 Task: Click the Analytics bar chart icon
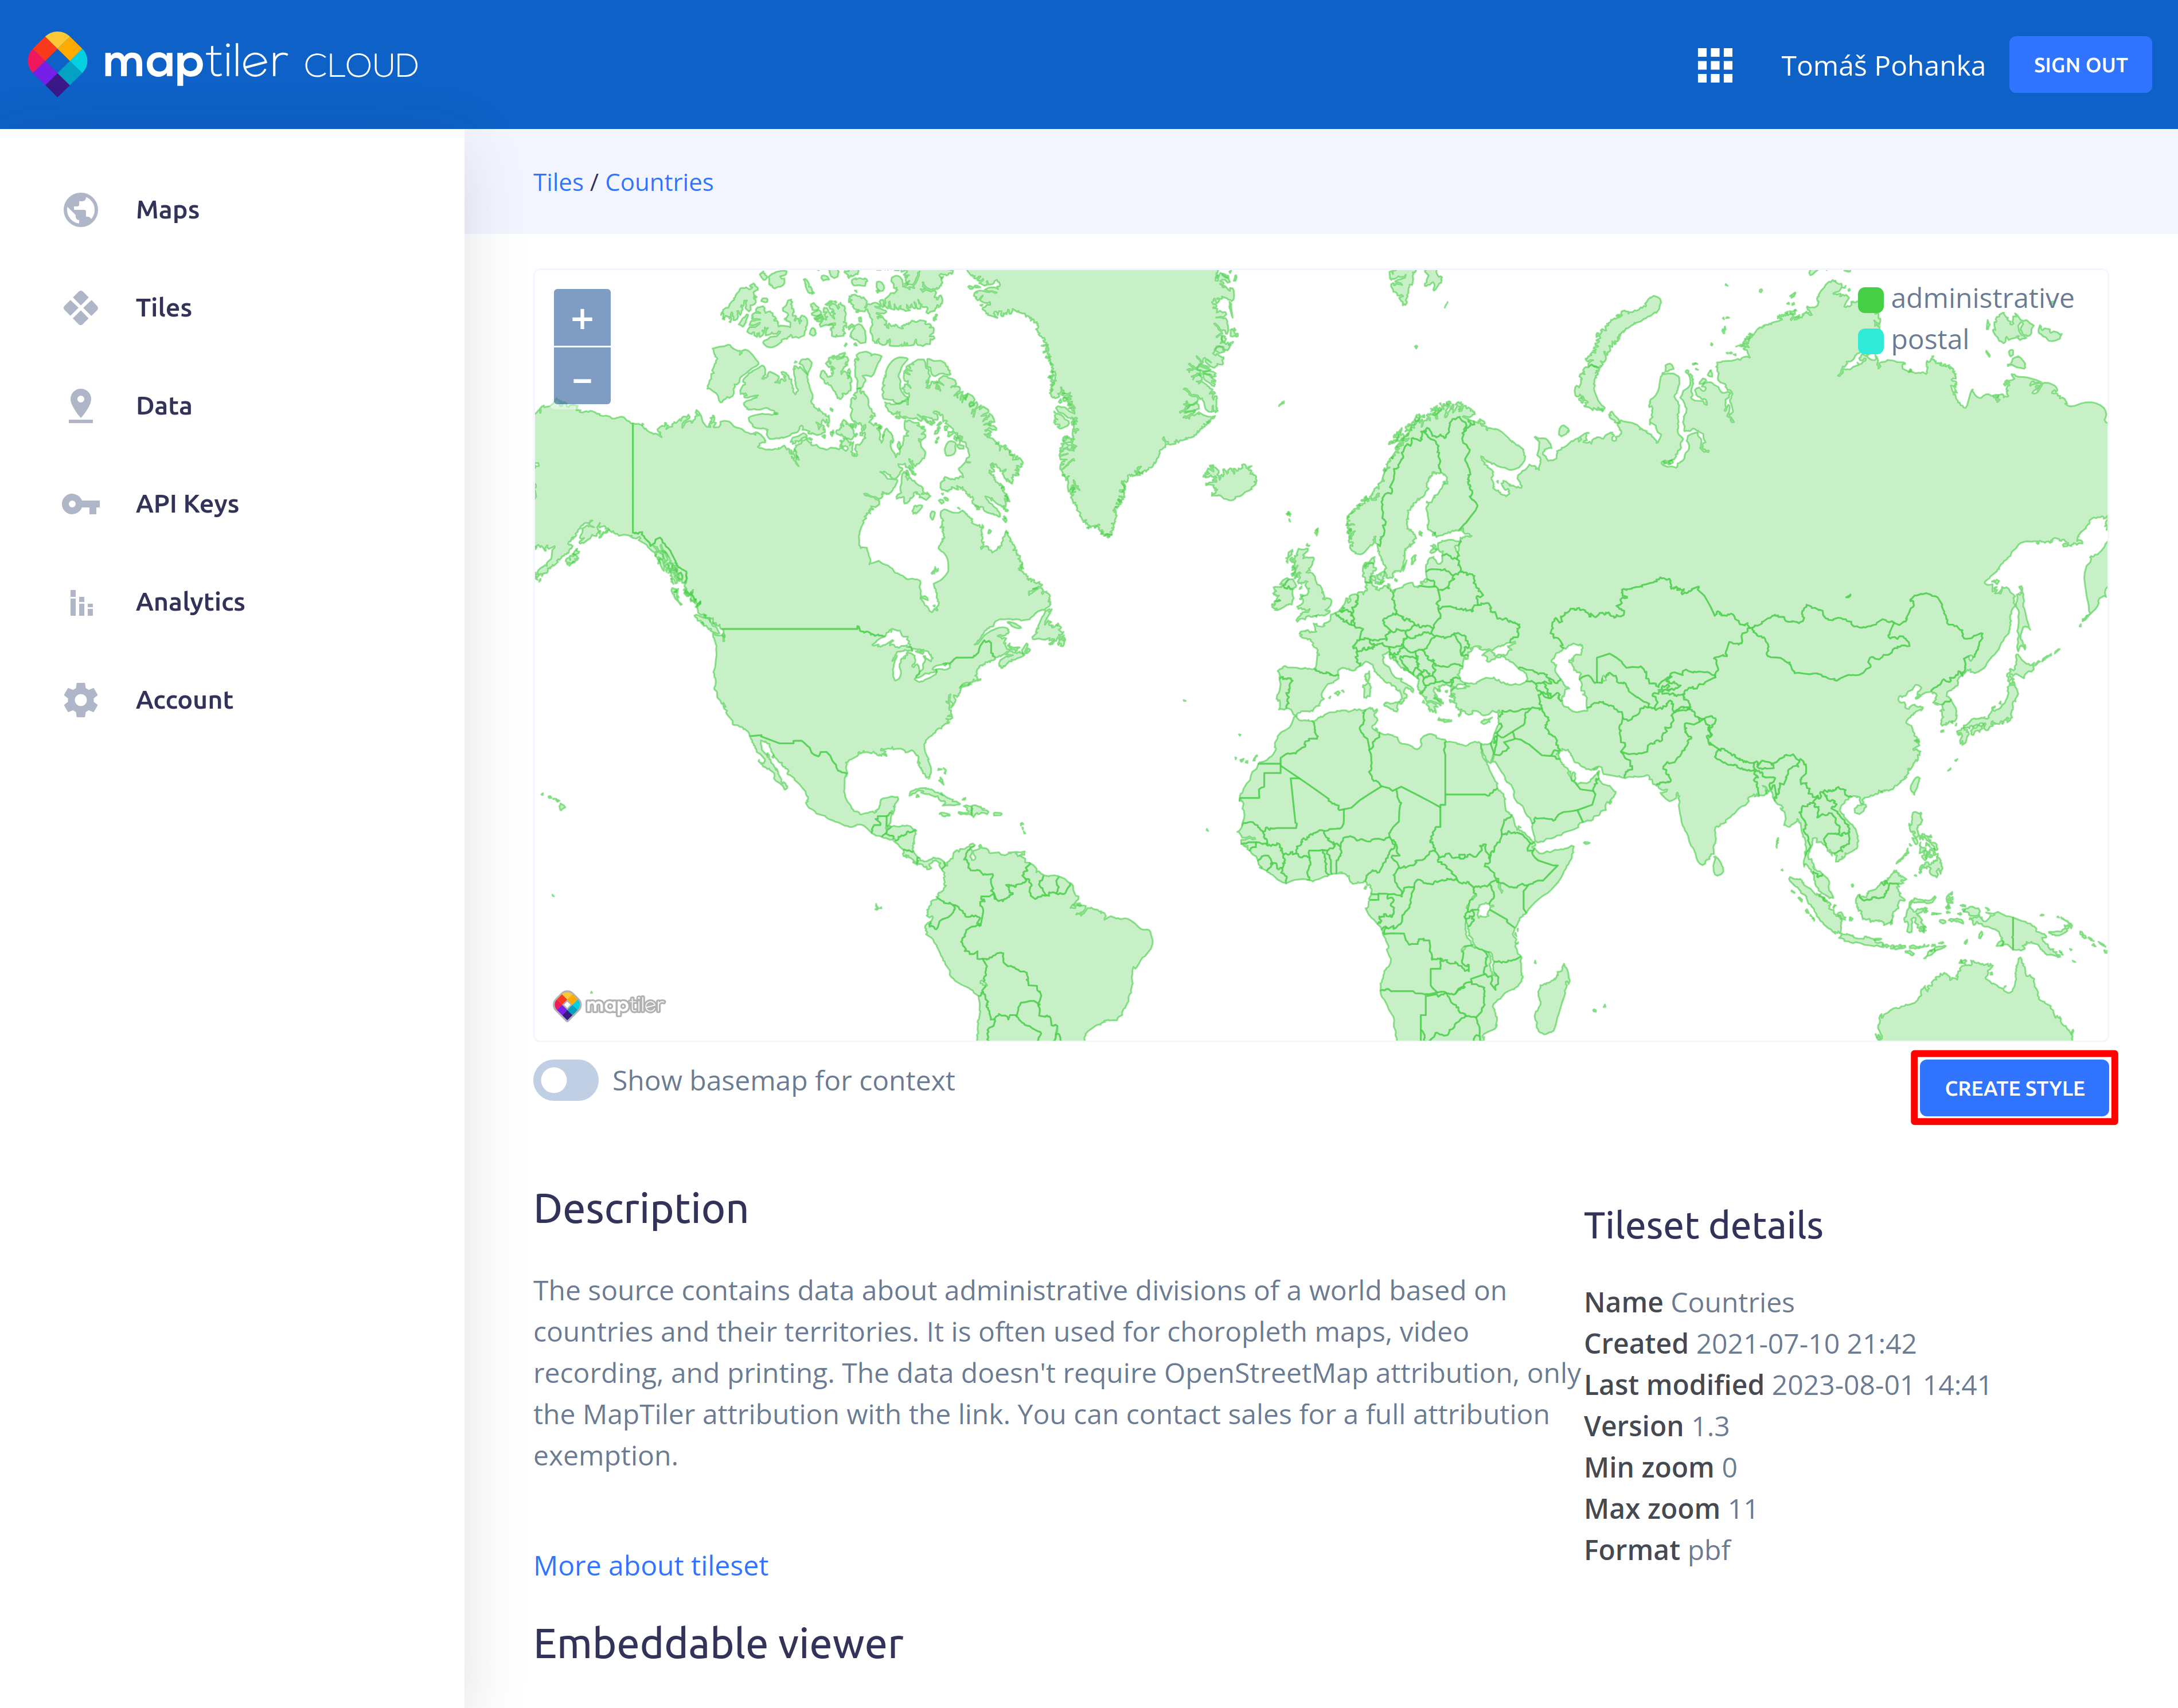click(80, 602)
